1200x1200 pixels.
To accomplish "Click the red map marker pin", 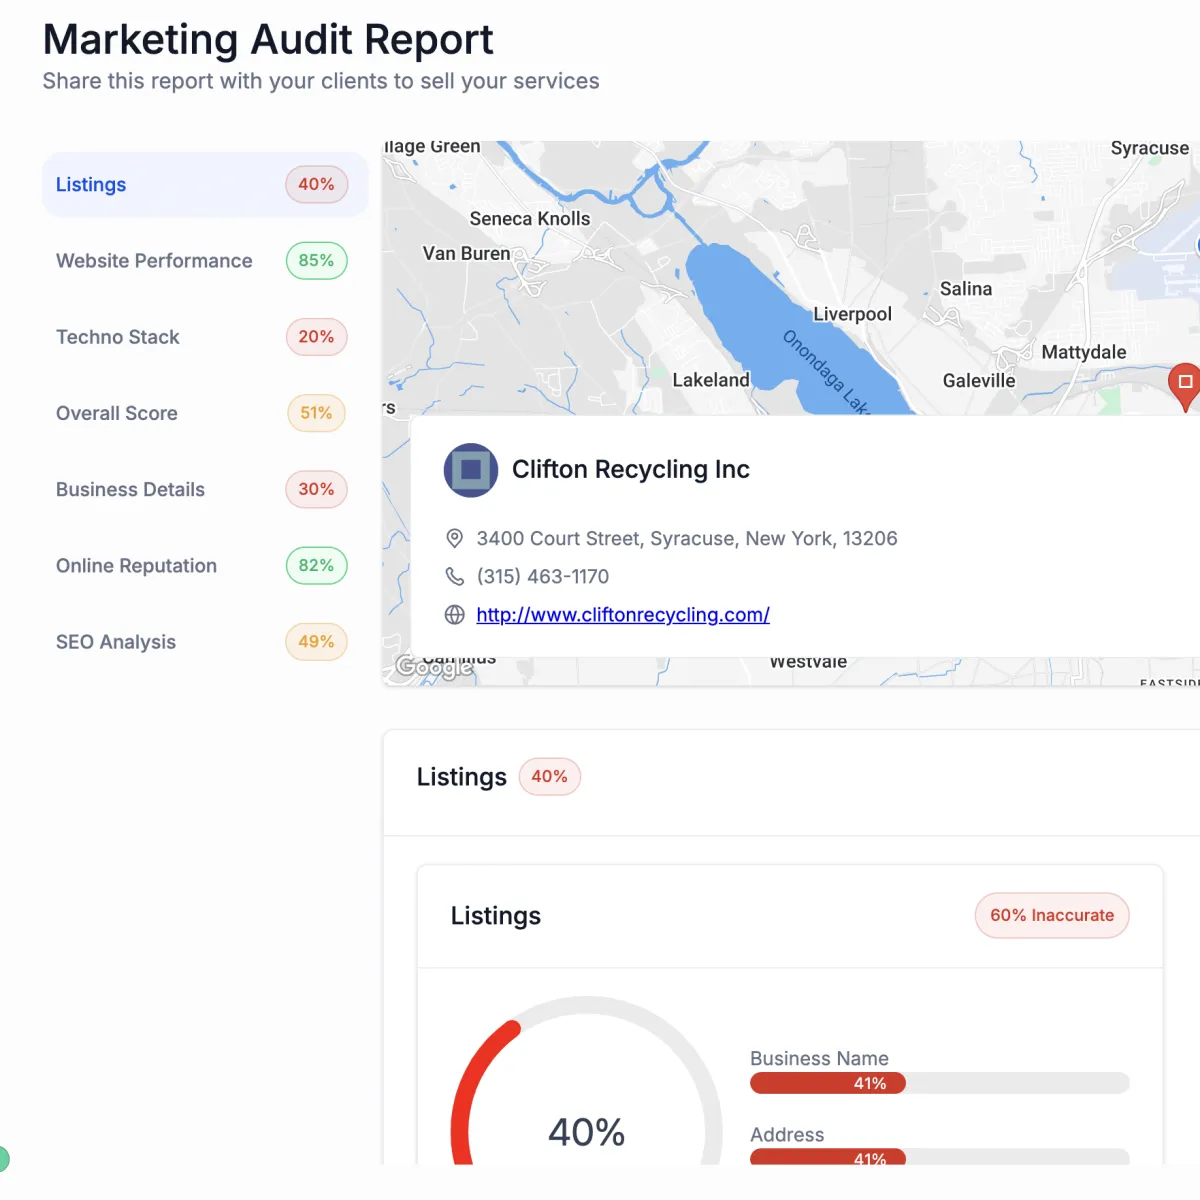I will point(1184,386).
